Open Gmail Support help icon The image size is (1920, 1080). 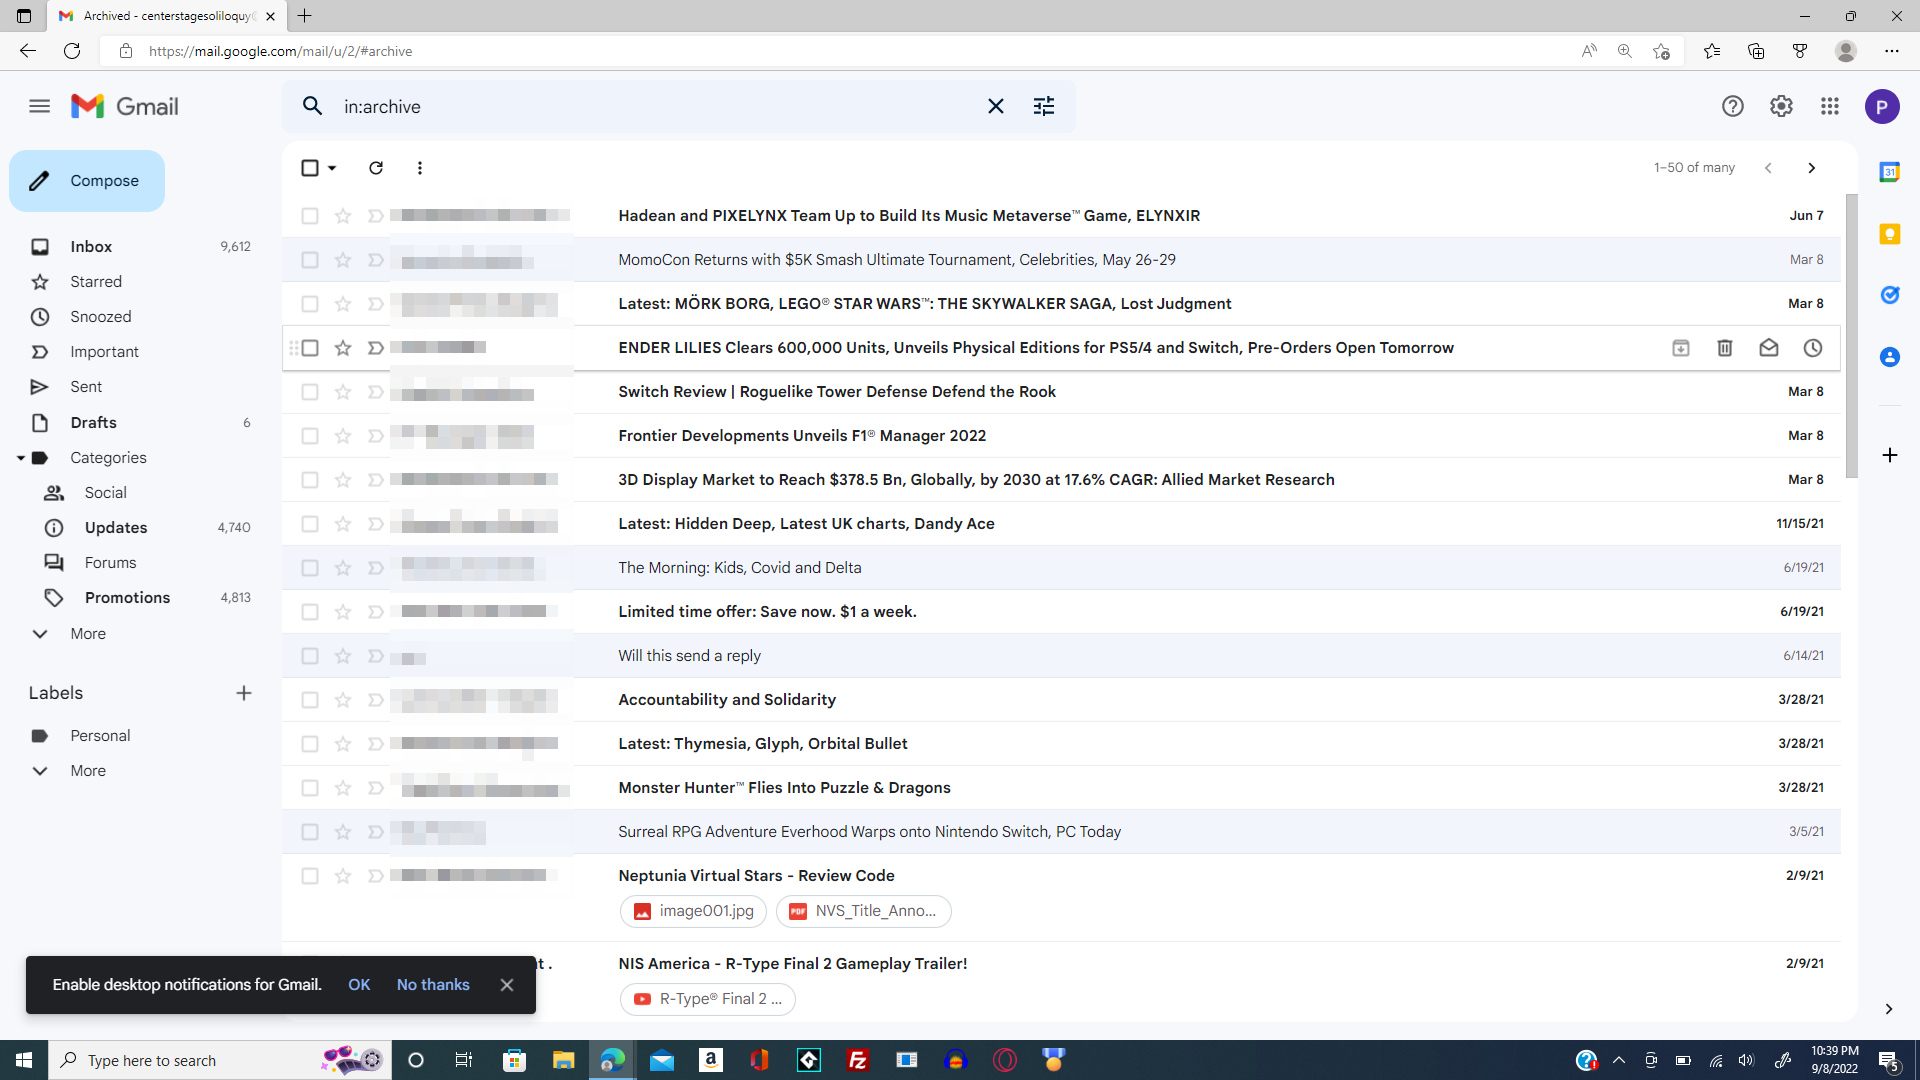tap(1733, 106)
